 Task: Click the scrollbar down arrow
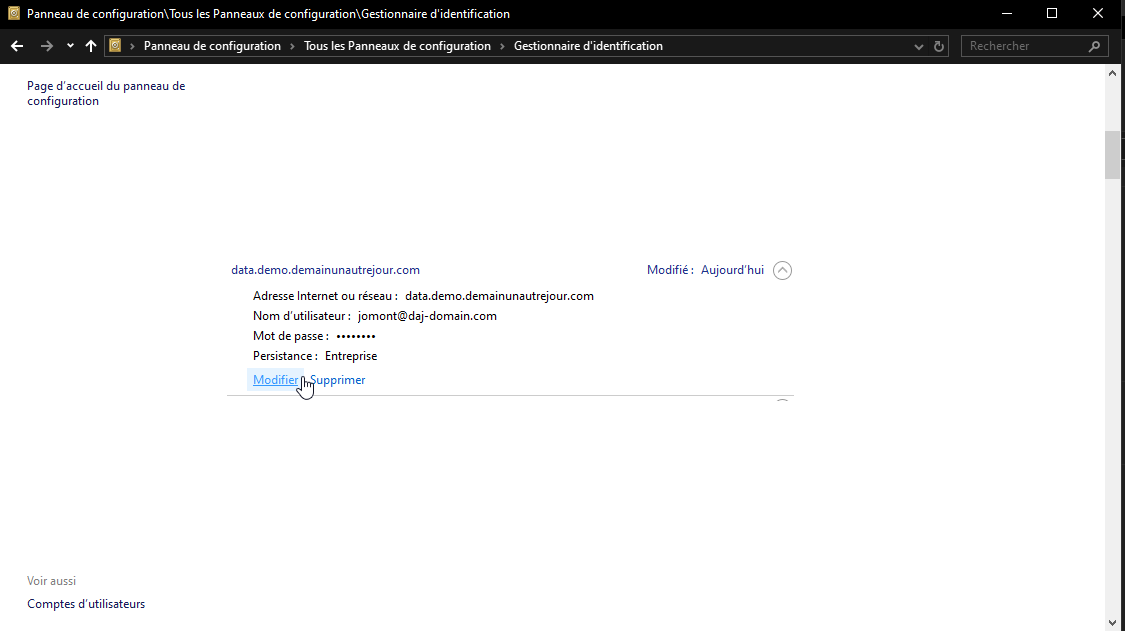click(x=1114, y=622)
